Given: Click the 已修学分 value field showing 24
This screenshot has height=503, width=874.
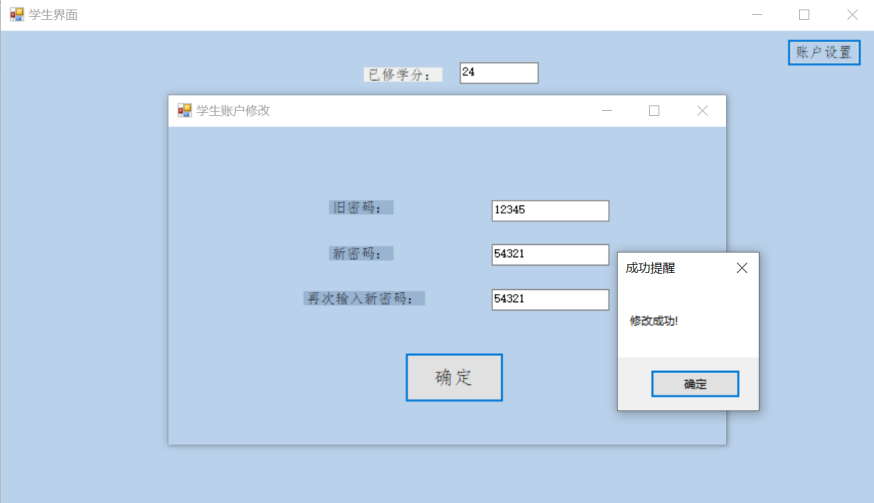Looking at the screenshot, I should [499, 73].
